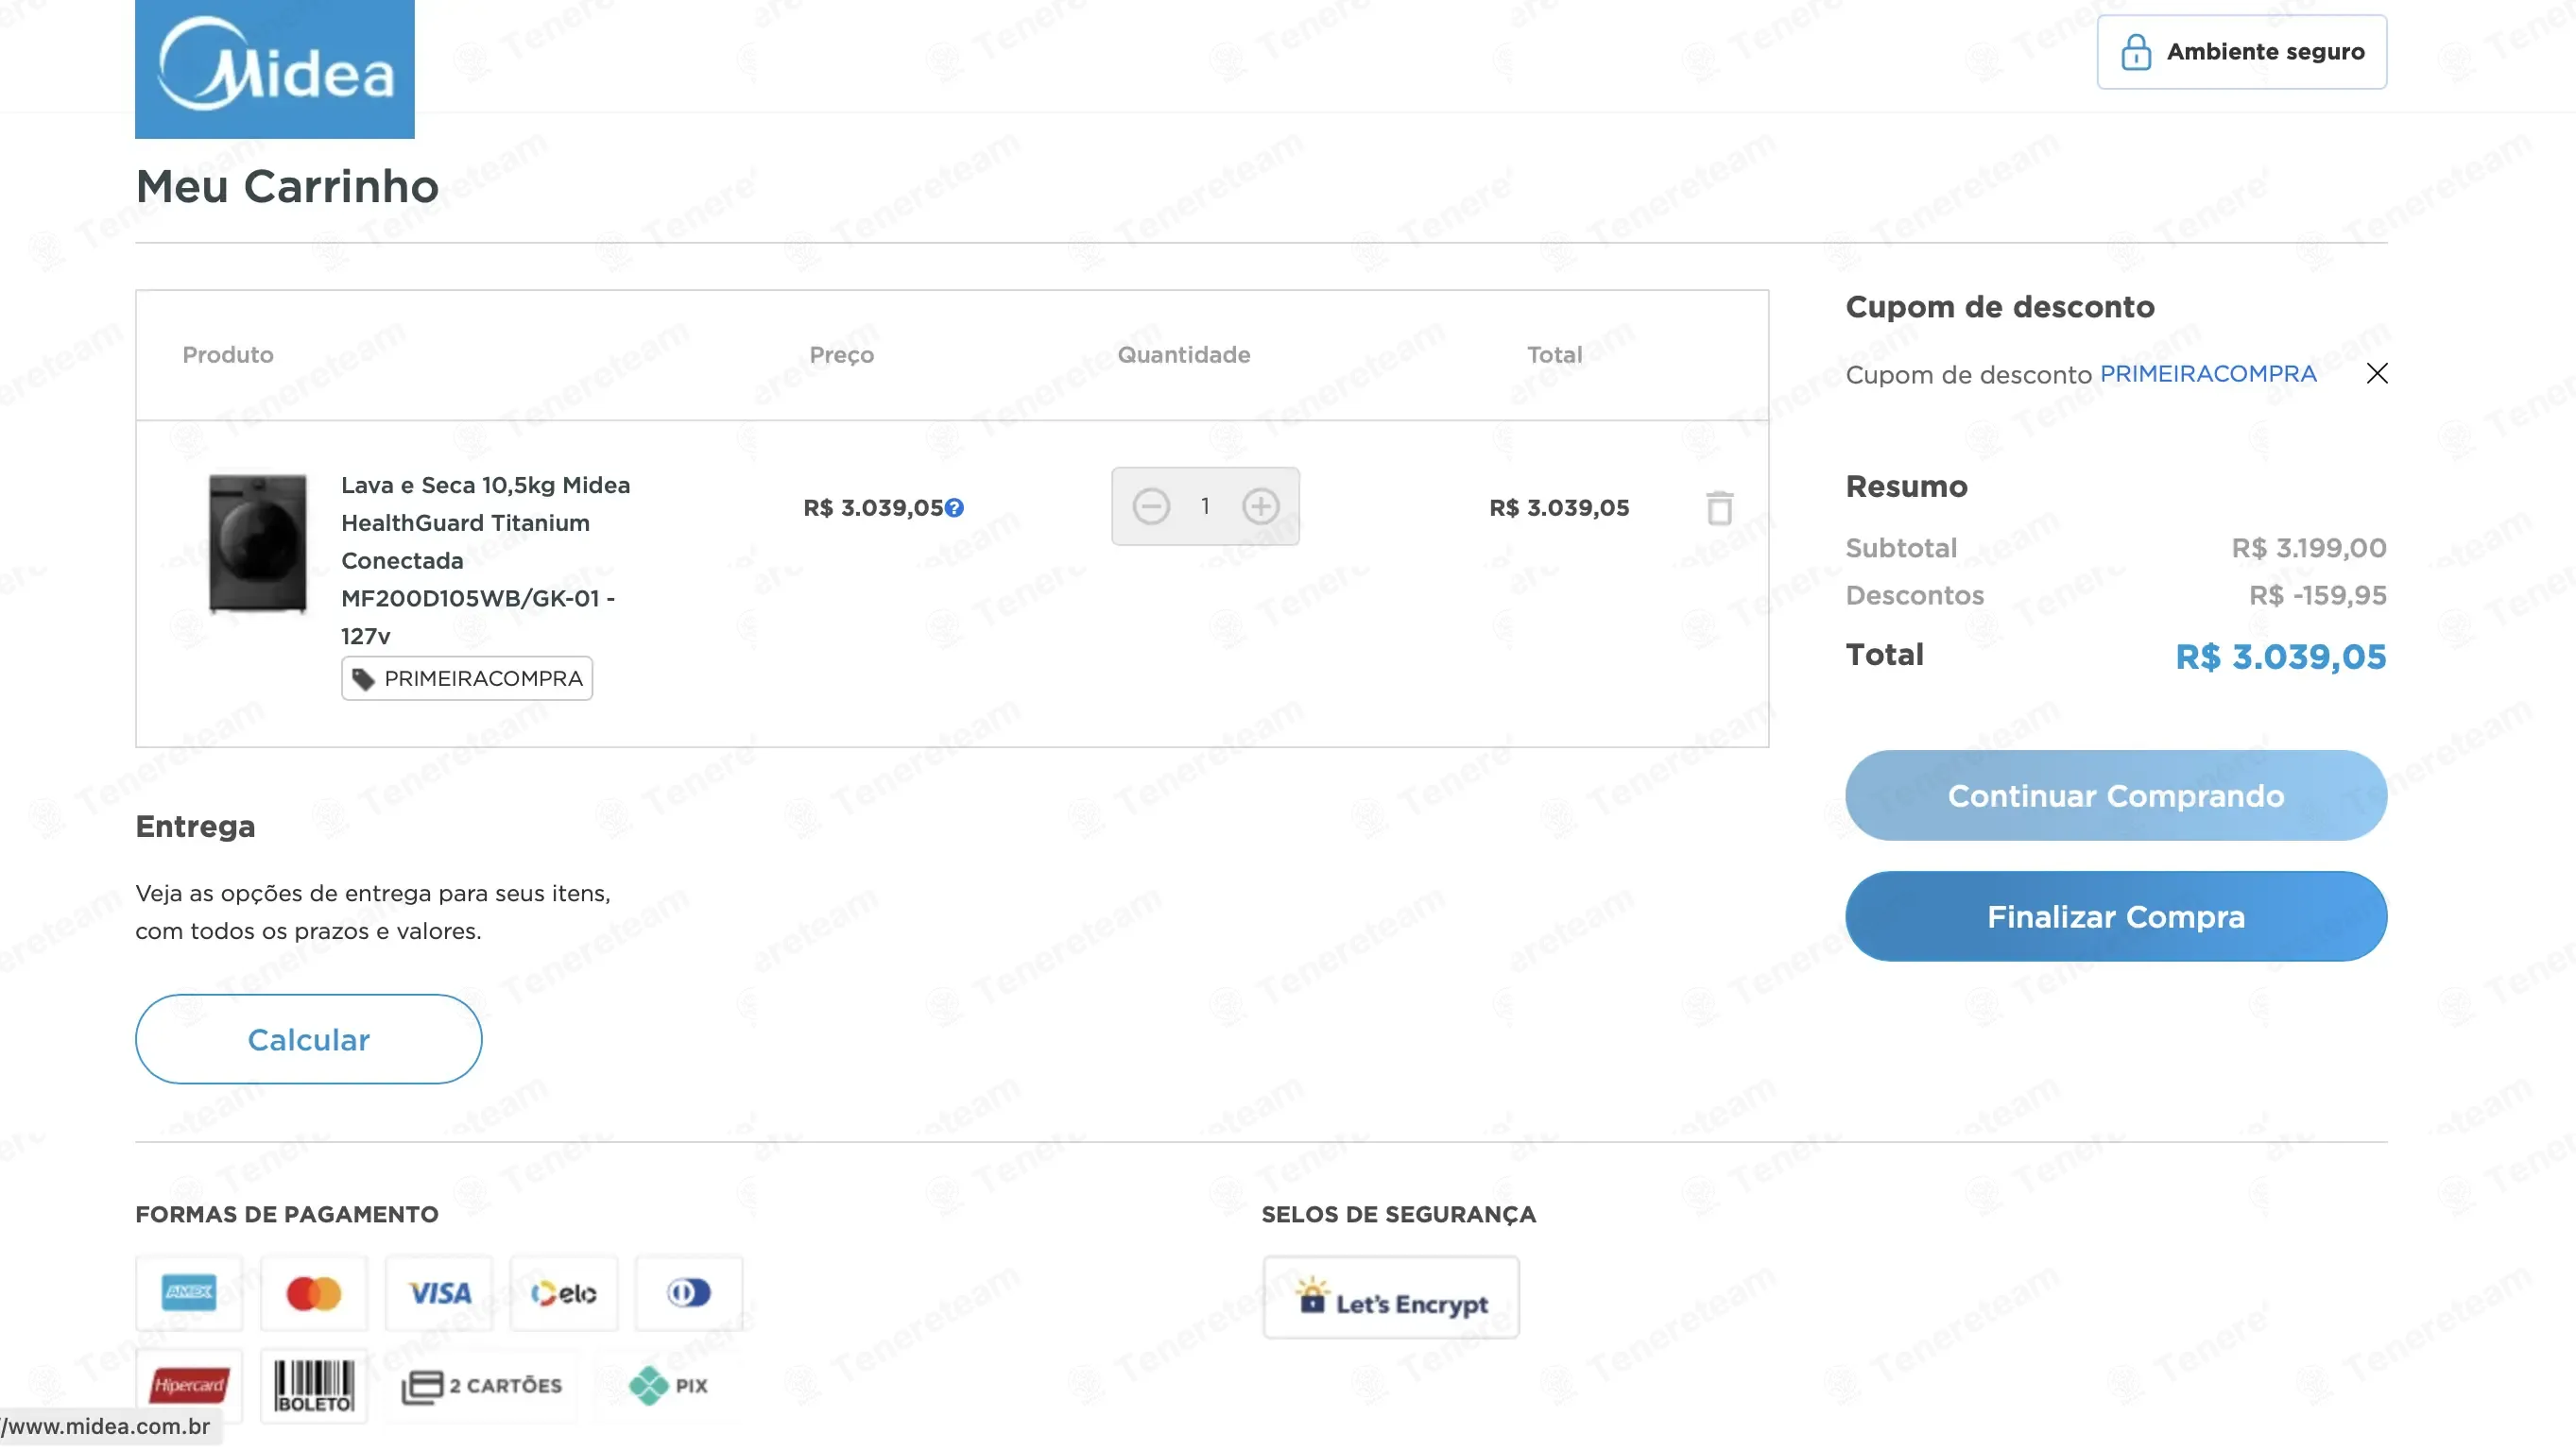Click the Quantidade column header
Screen dimensions: 2576x1451
1184,355
